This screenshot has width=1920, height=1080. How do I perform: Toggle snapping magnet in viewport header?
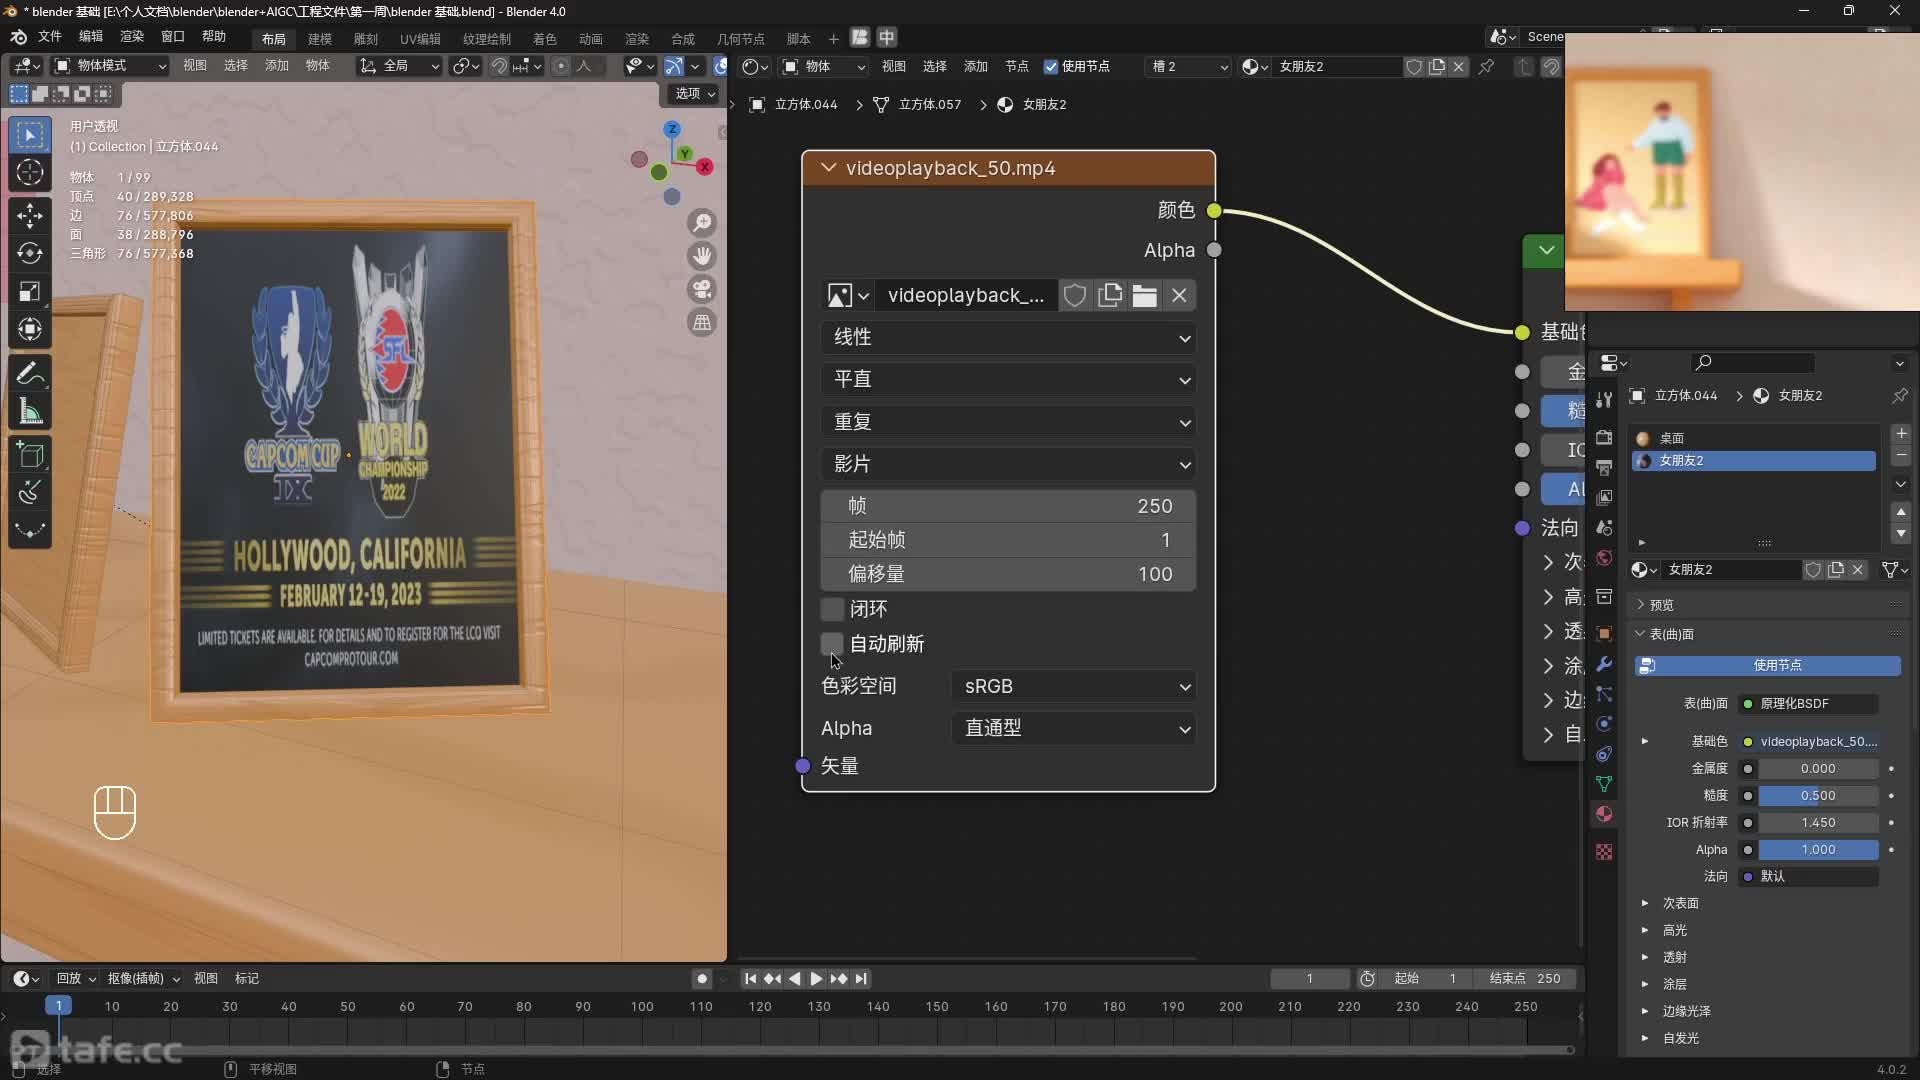[498, 66]
